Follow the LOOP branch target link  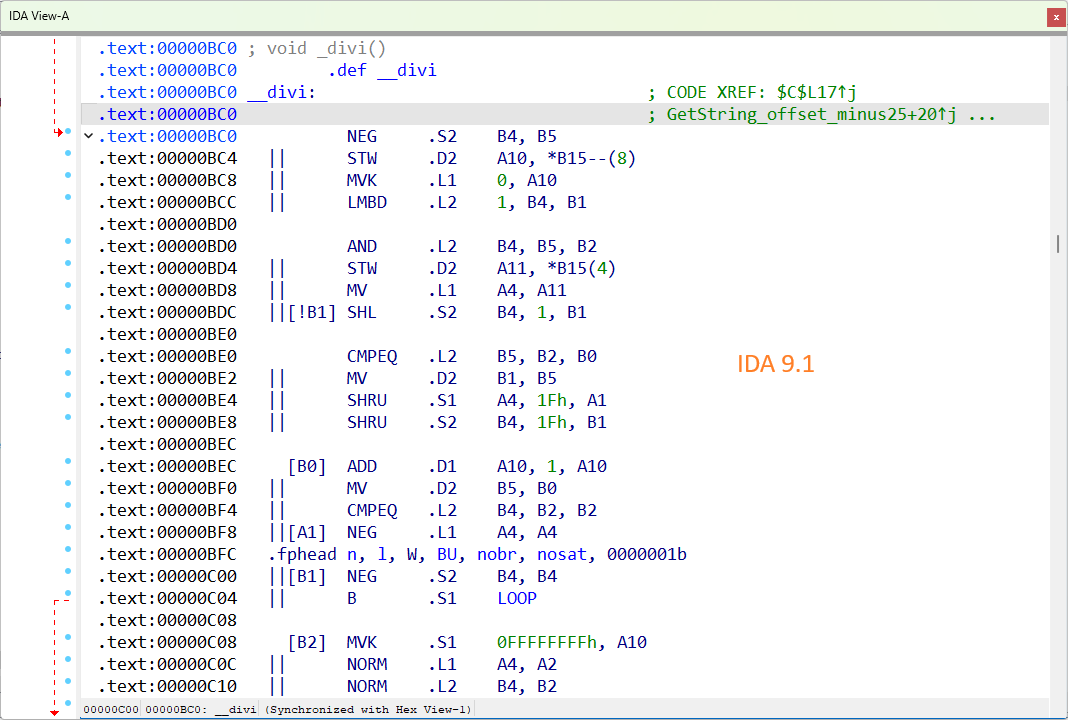click(x=517, y=598)
